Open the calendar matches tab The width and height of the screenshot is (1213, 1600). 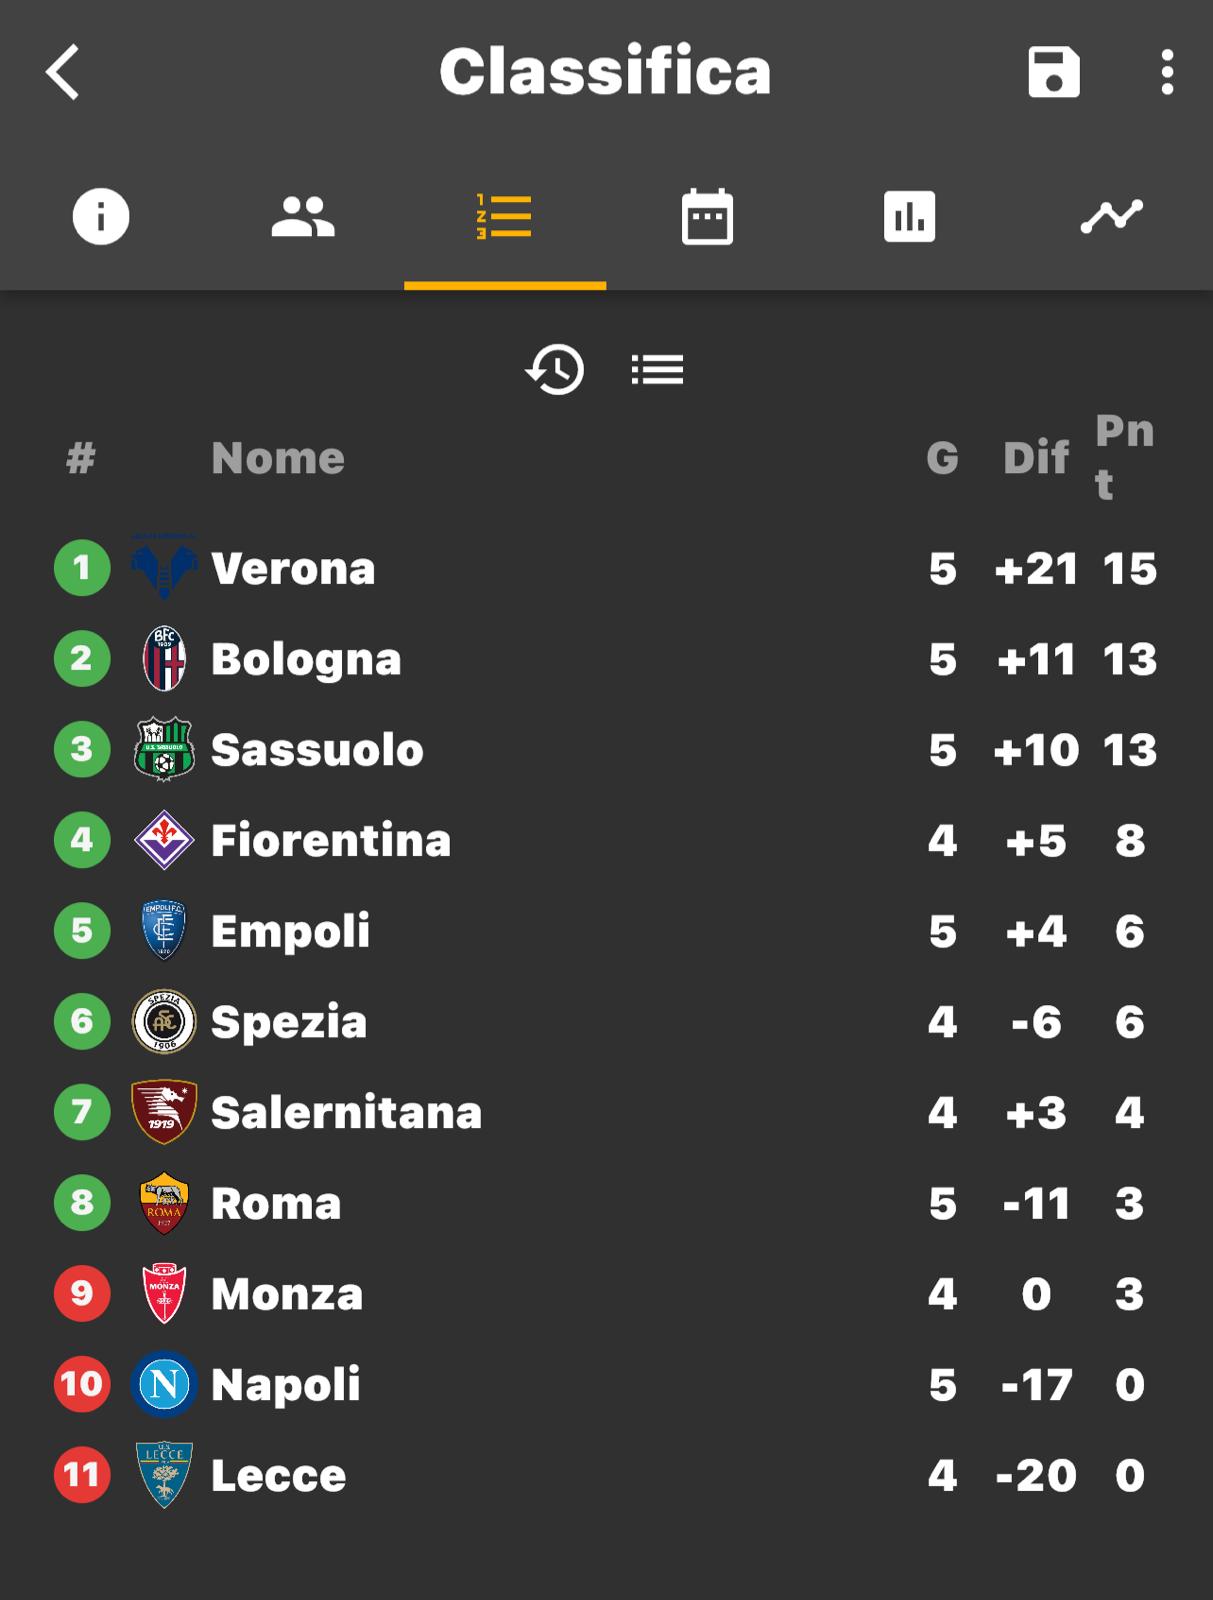pyautogui.click(x=707, y=216)
